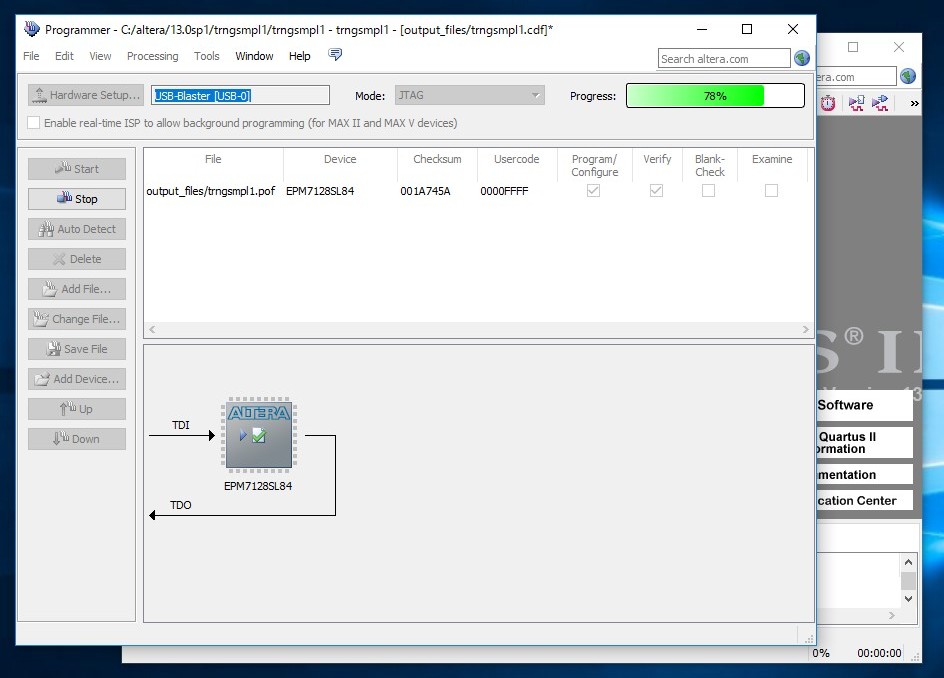Screen dimensions: 944x678
Task: Open the Mode JTAG dropdown
Action: click(x=470, y=95)
